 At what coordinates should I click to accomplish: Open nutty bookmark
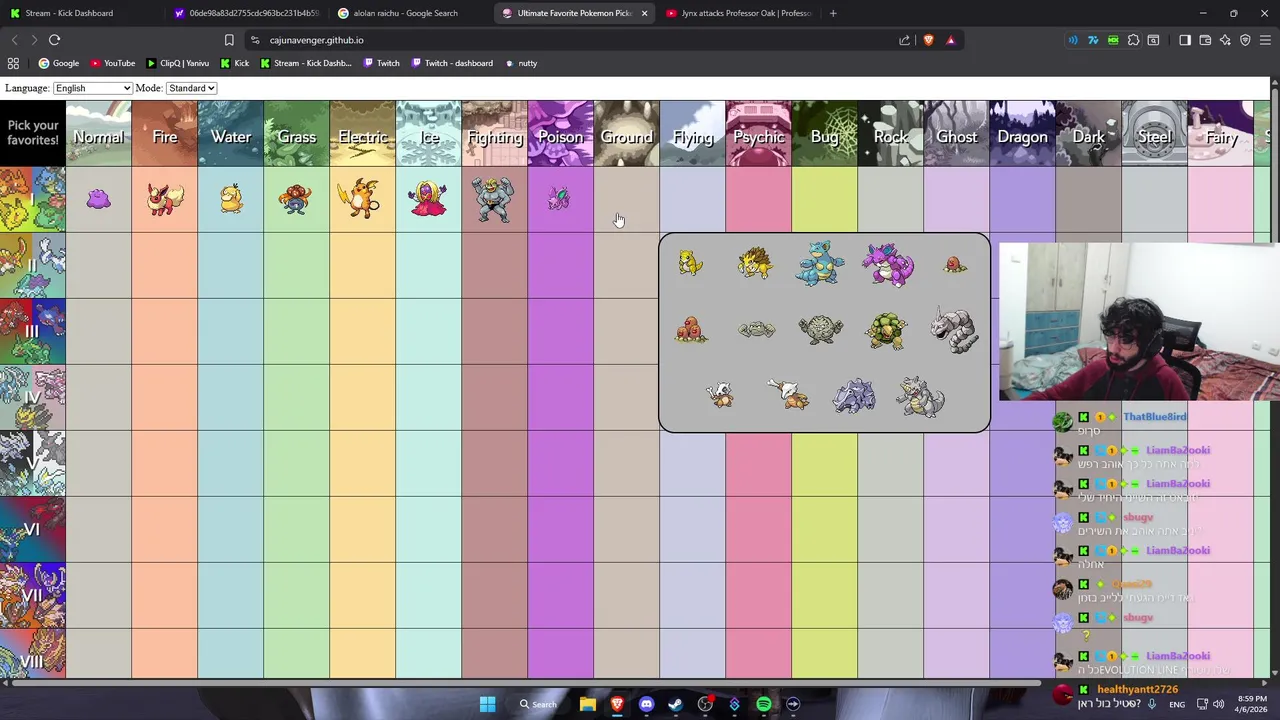(x=520, y=63)
